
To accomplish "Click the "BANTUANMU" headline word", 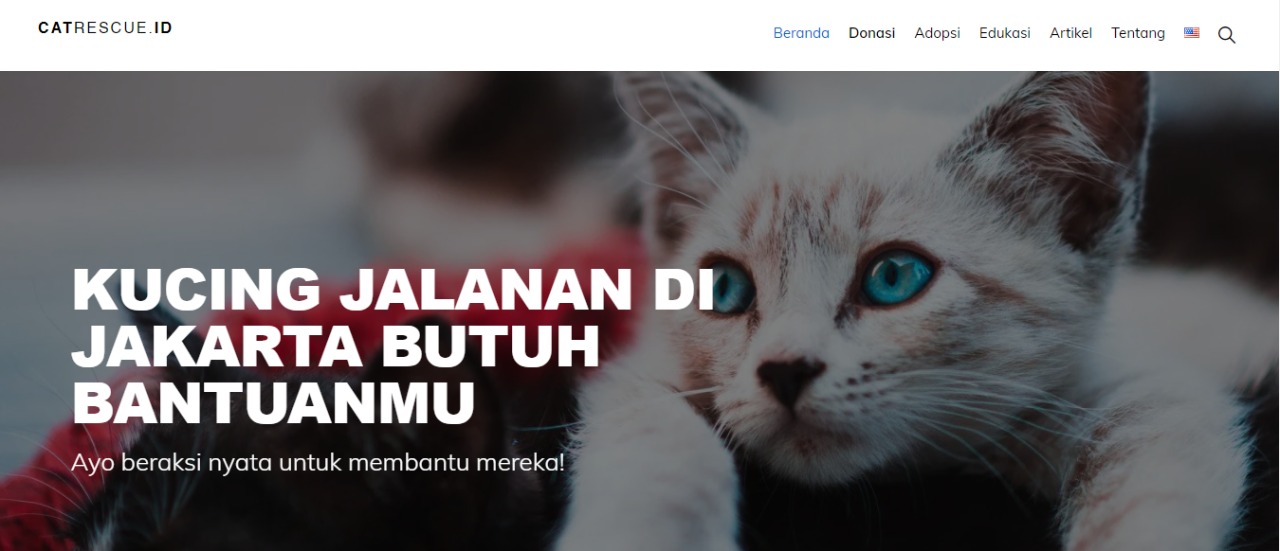I will [x=273, y=402].
